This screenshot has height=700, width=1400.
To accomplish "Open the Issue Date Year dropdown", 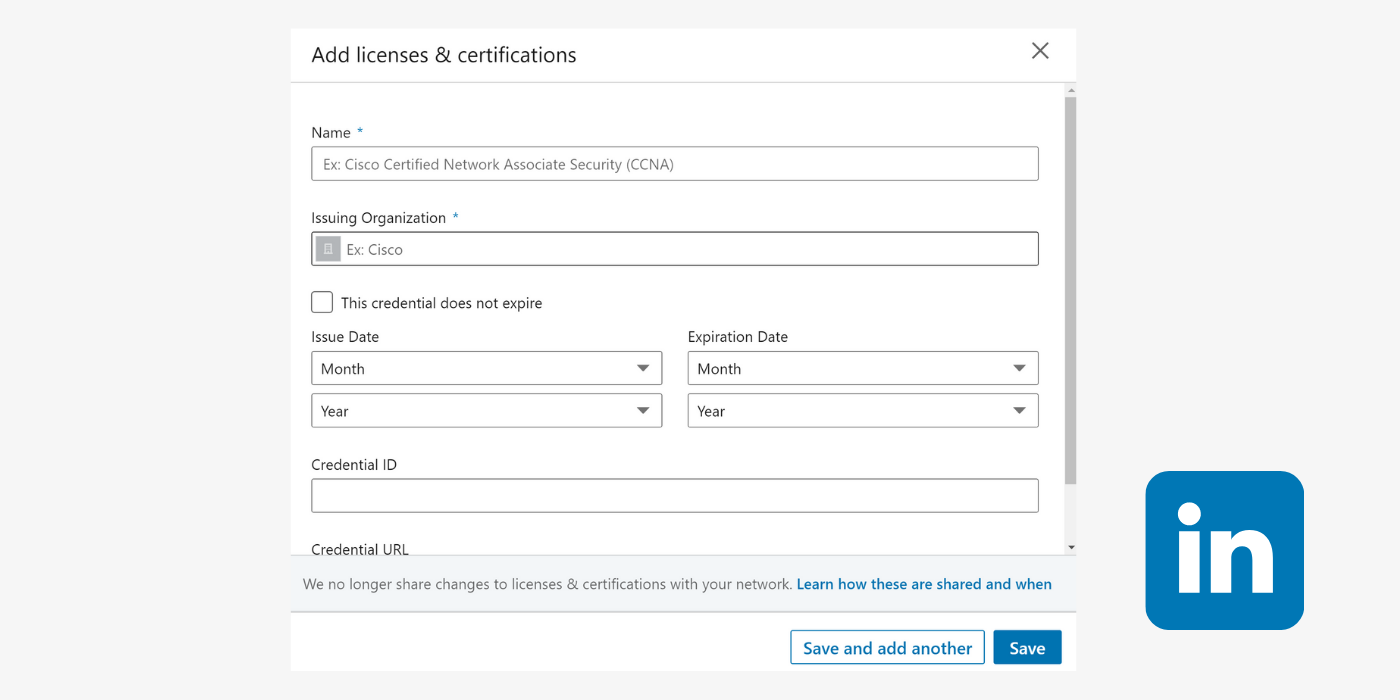I will 486,411.
